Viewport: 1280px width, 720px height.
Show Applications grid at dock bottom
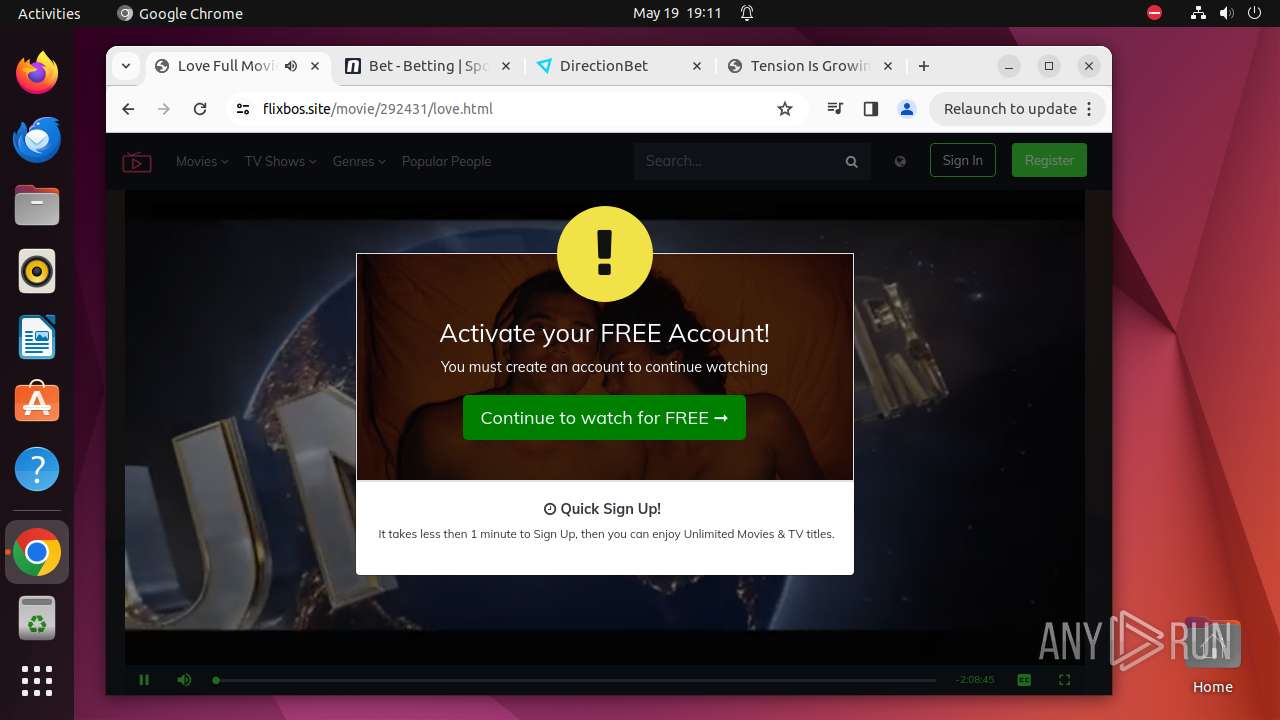(x=37, y=681)
